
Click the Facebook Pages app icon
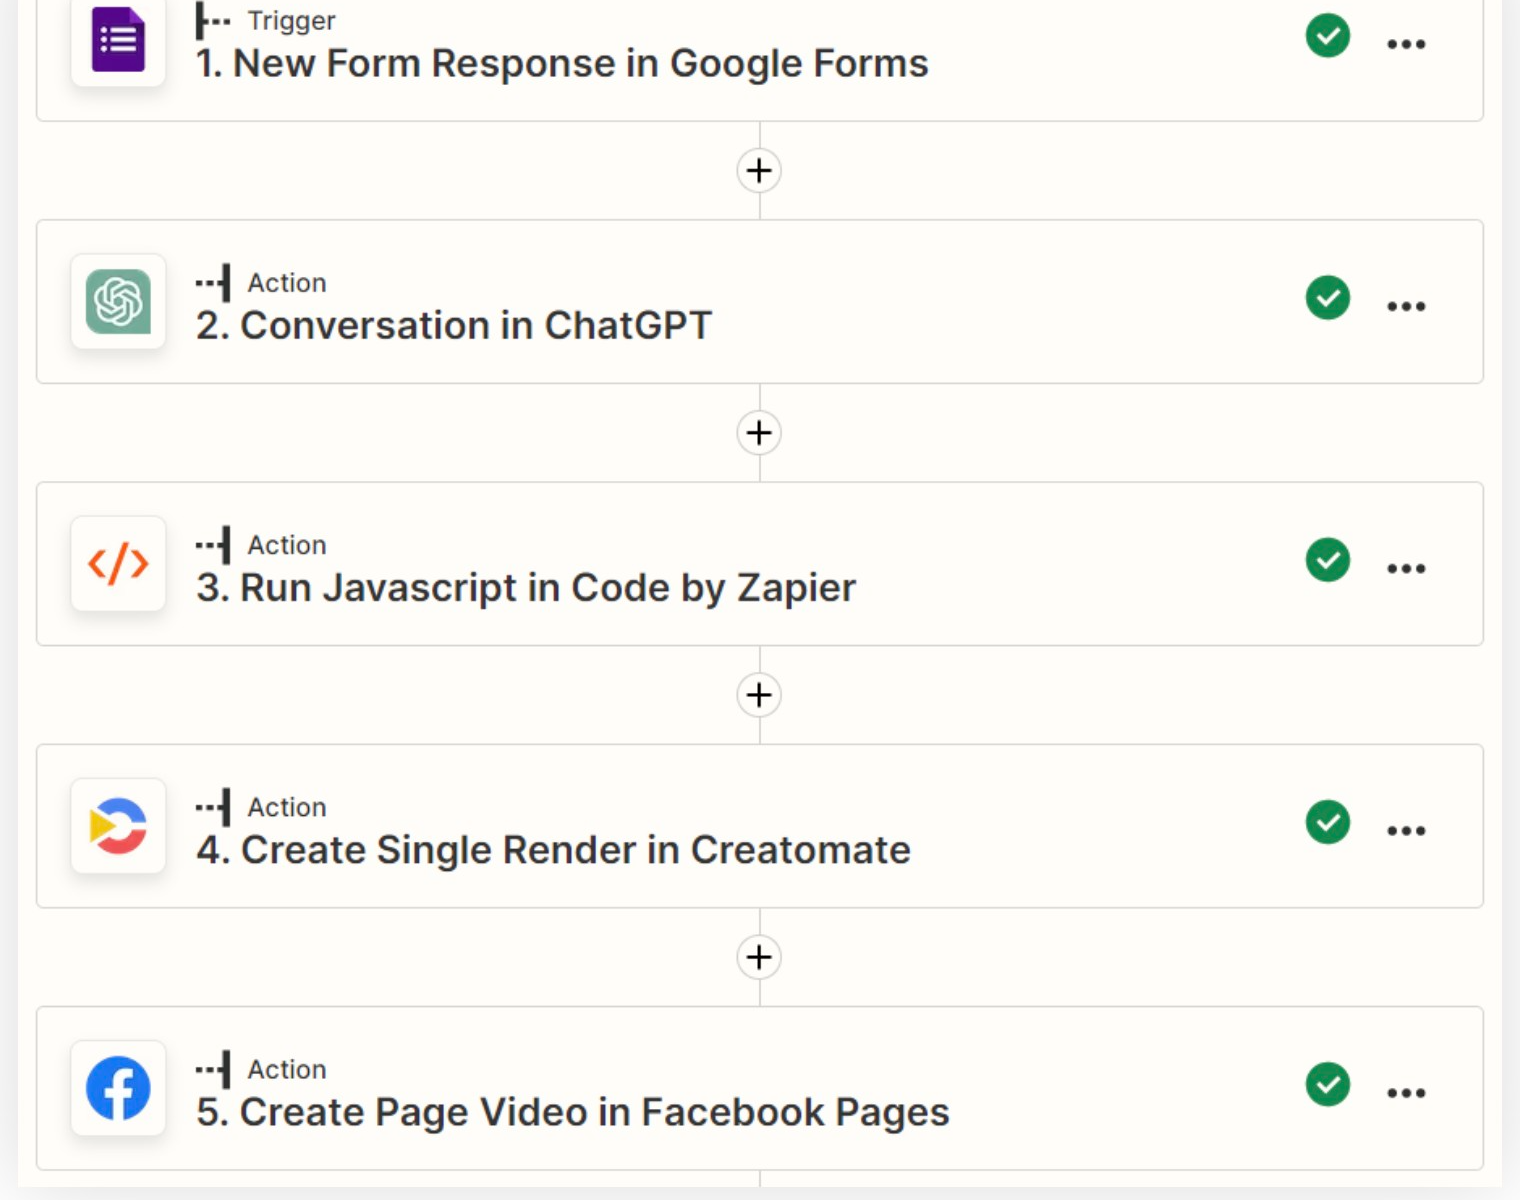[x=118, y=1088]
